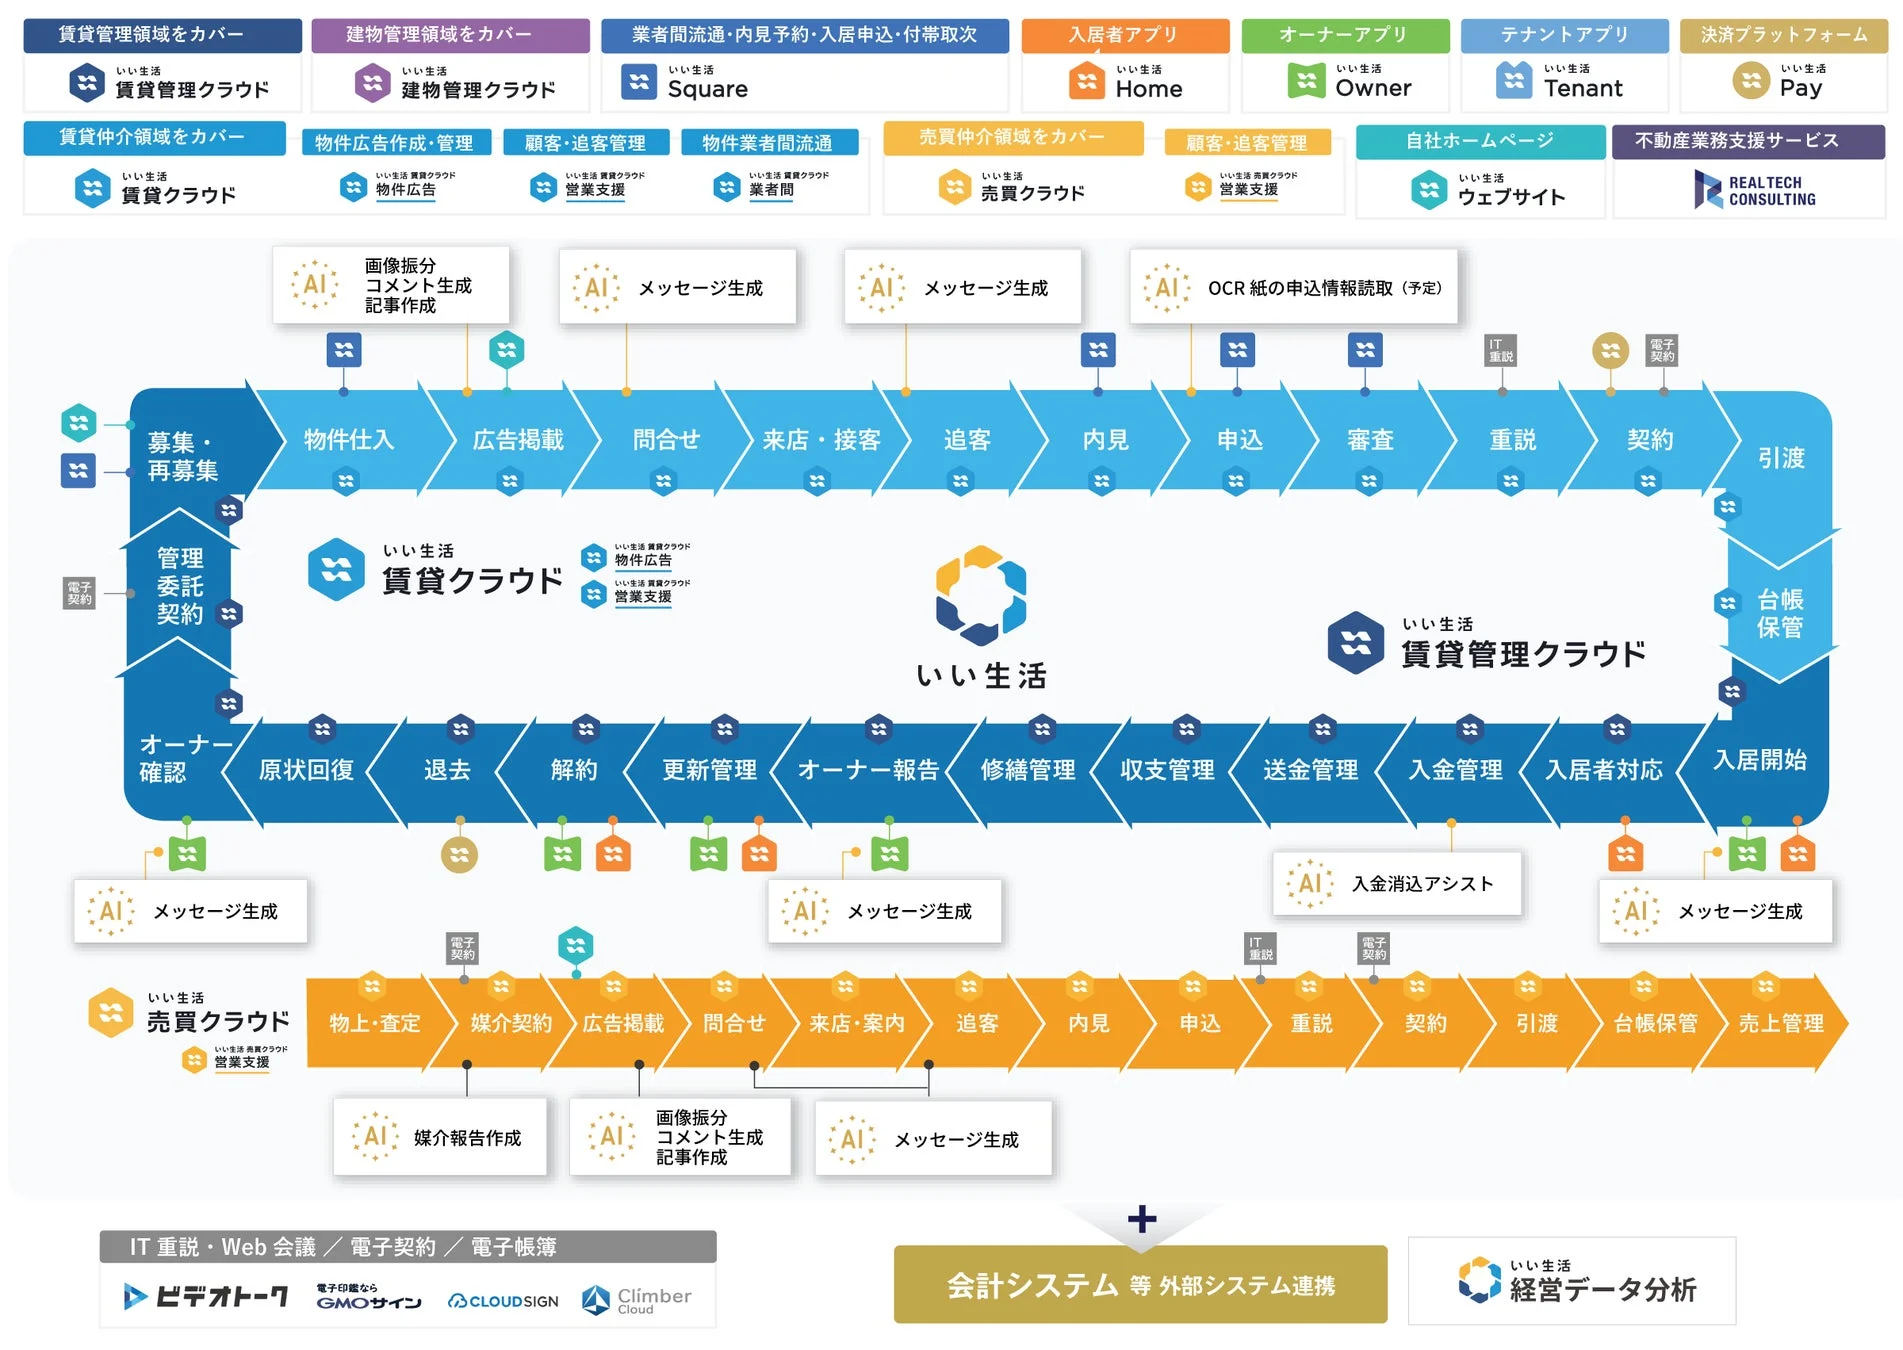Click the 経営データ分析 logo icon
Screen dimensions: 1903x1350
click(1480, 1280)
